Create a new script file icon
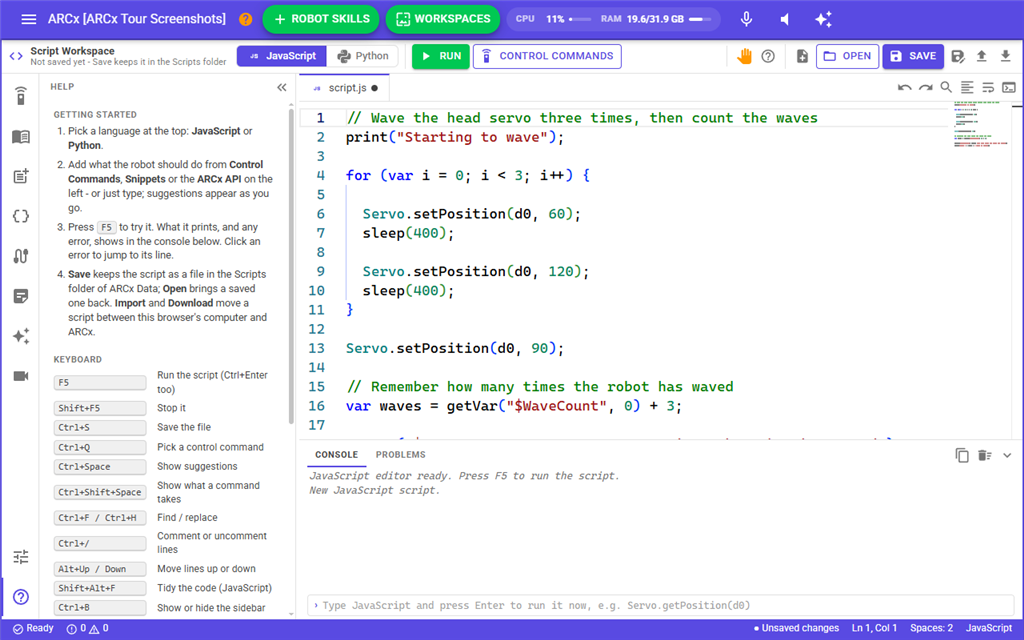This screenshot has width=1024, height=640. pos(802,56)
